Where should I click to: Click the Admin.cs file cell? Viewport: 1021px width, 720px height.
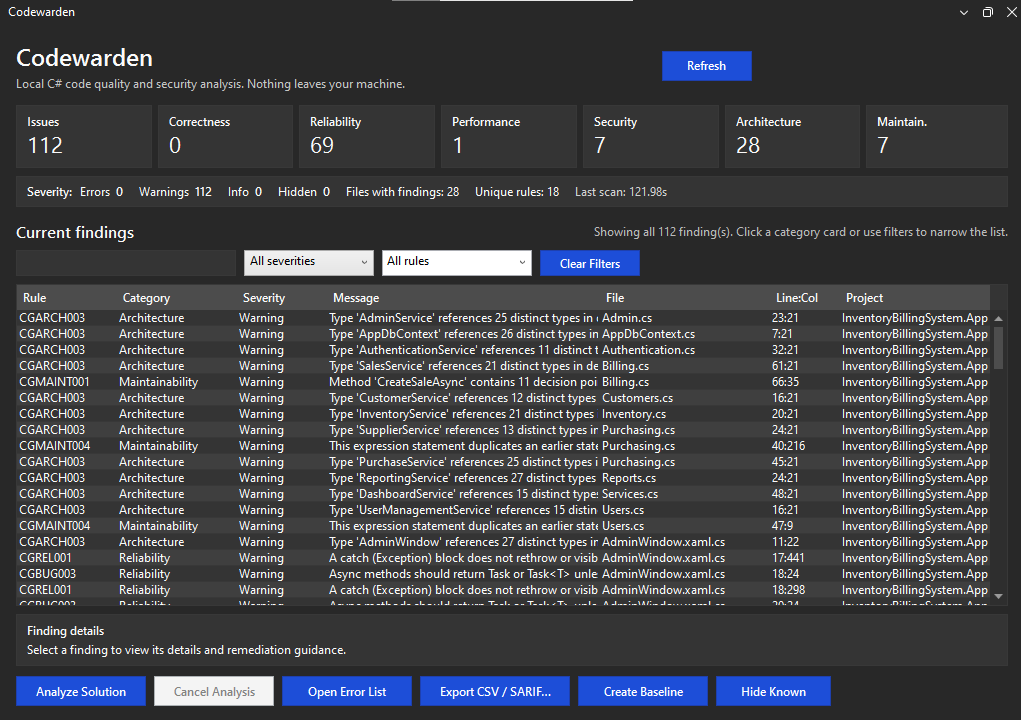[x=627, y=318]
